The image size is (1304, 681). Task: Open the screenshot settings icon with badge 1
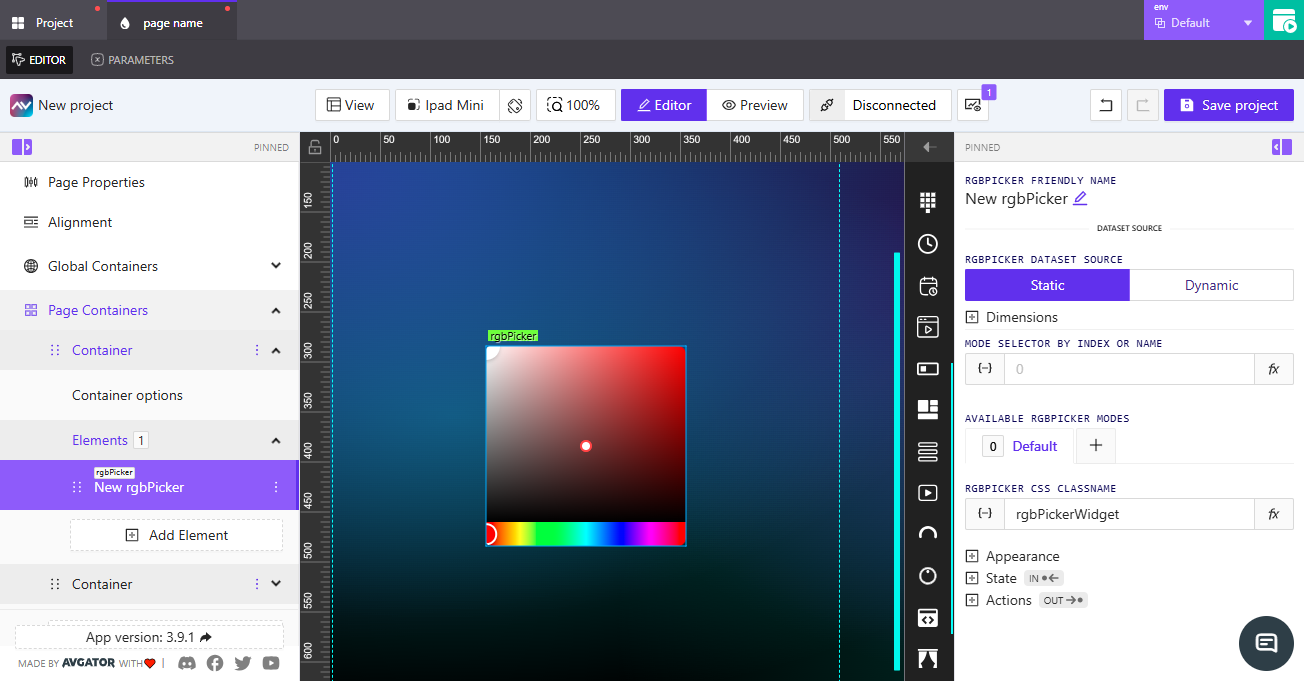(972, 105)
